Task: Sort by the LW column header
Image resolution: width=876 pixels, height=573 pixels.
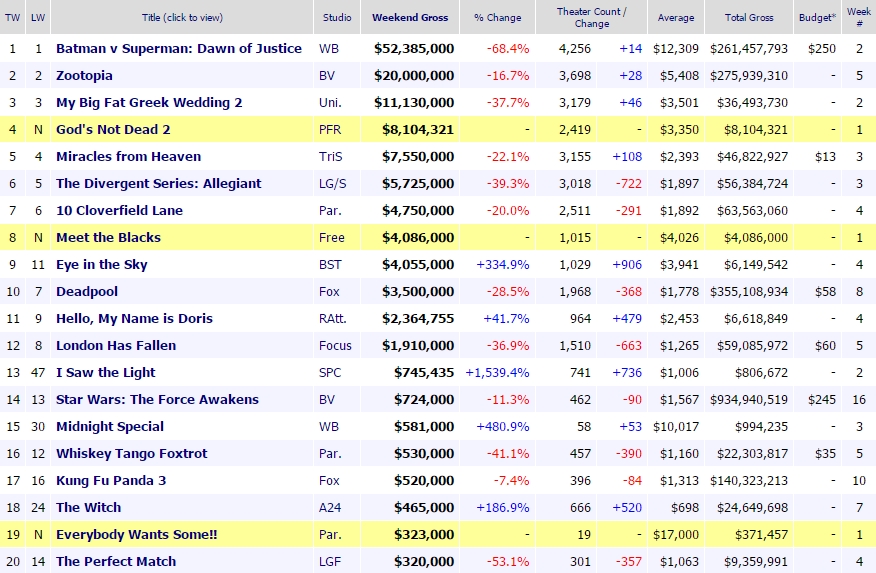Action: 38,17
